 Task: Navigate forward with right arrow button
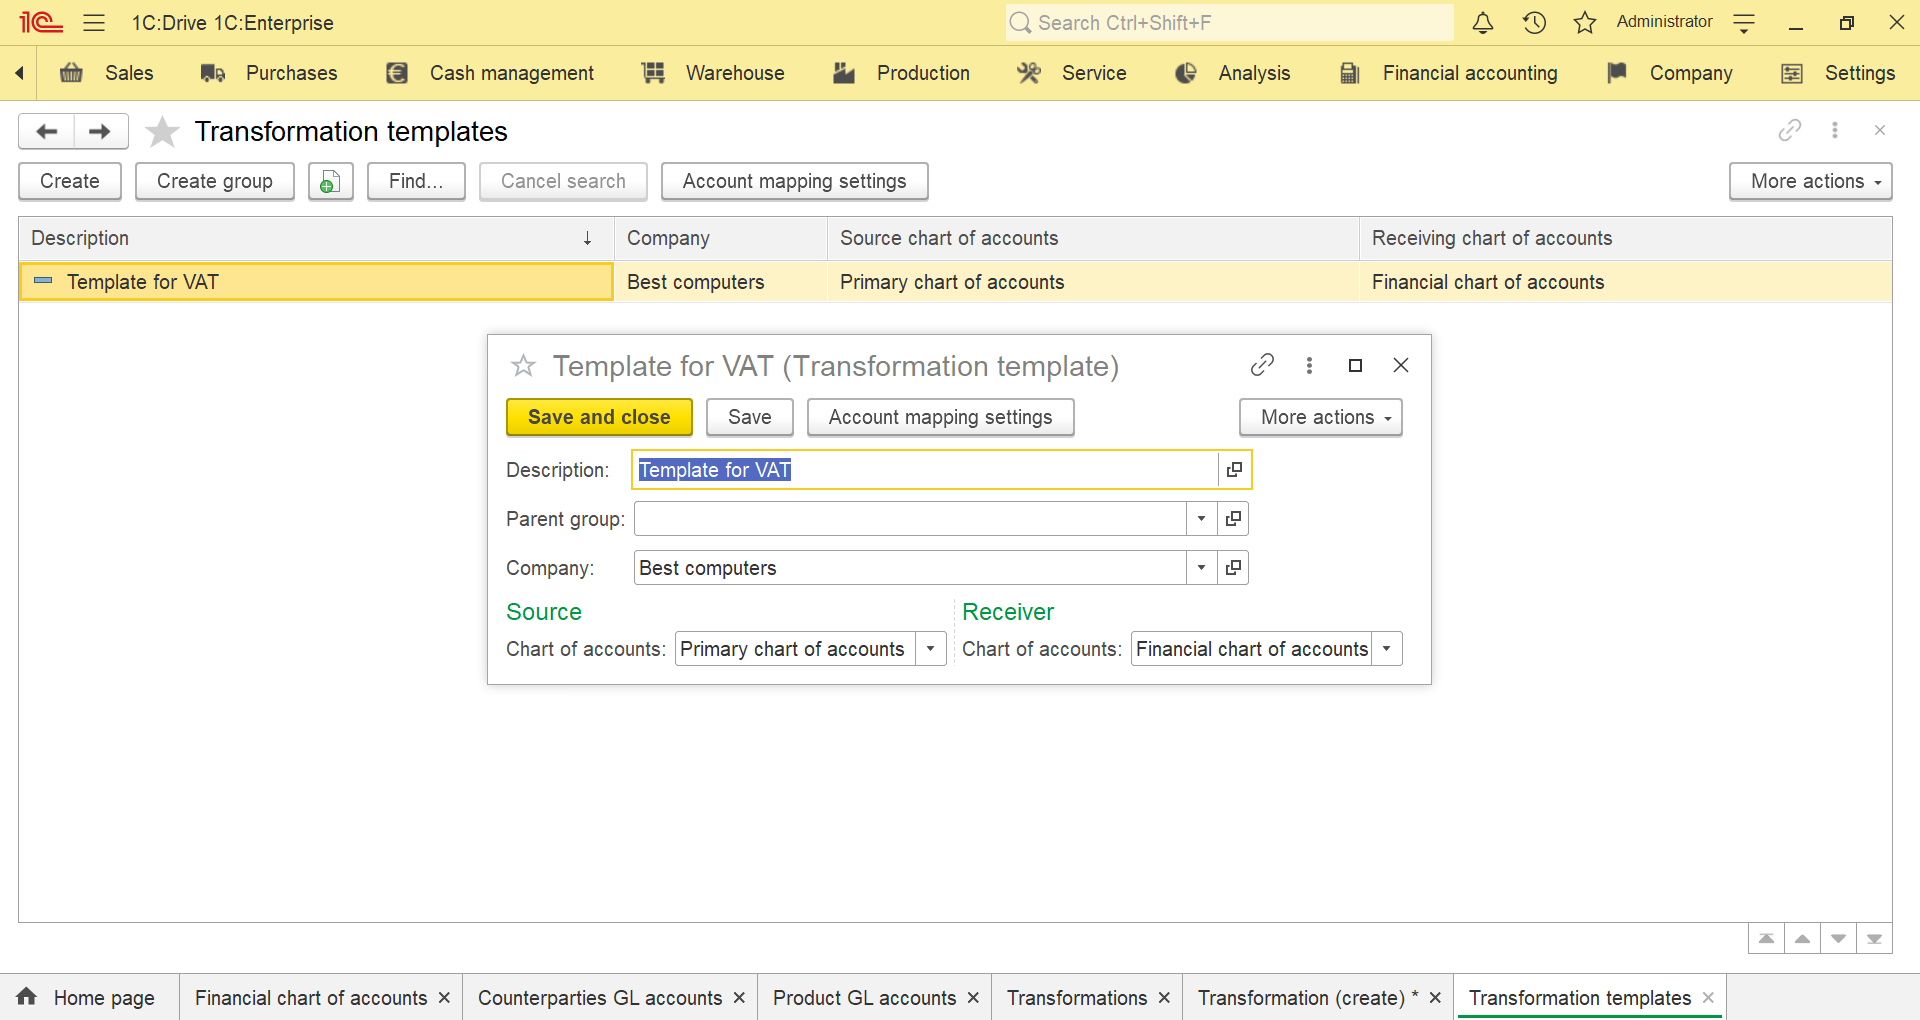point(100,131)
